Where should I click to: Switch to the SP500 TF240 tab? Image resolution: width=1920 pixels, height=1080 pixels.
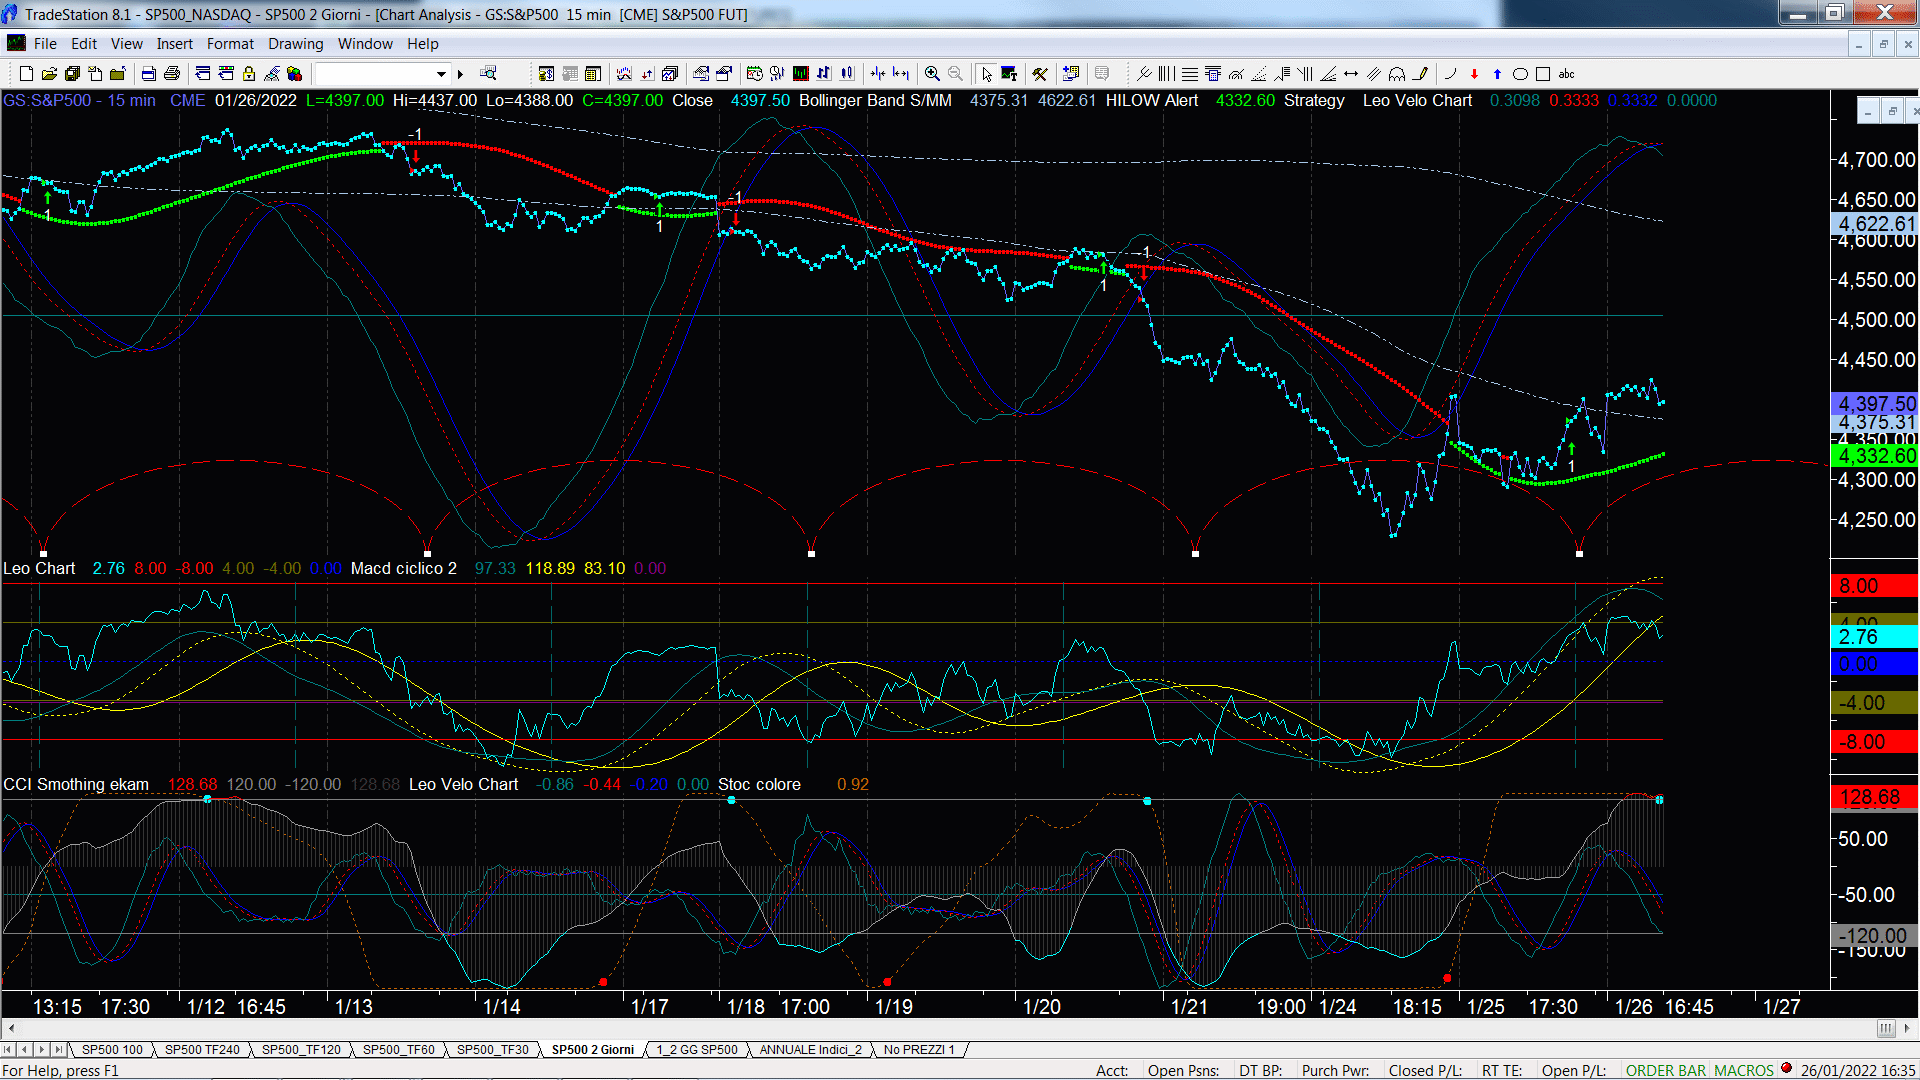tap(202, 1049)
